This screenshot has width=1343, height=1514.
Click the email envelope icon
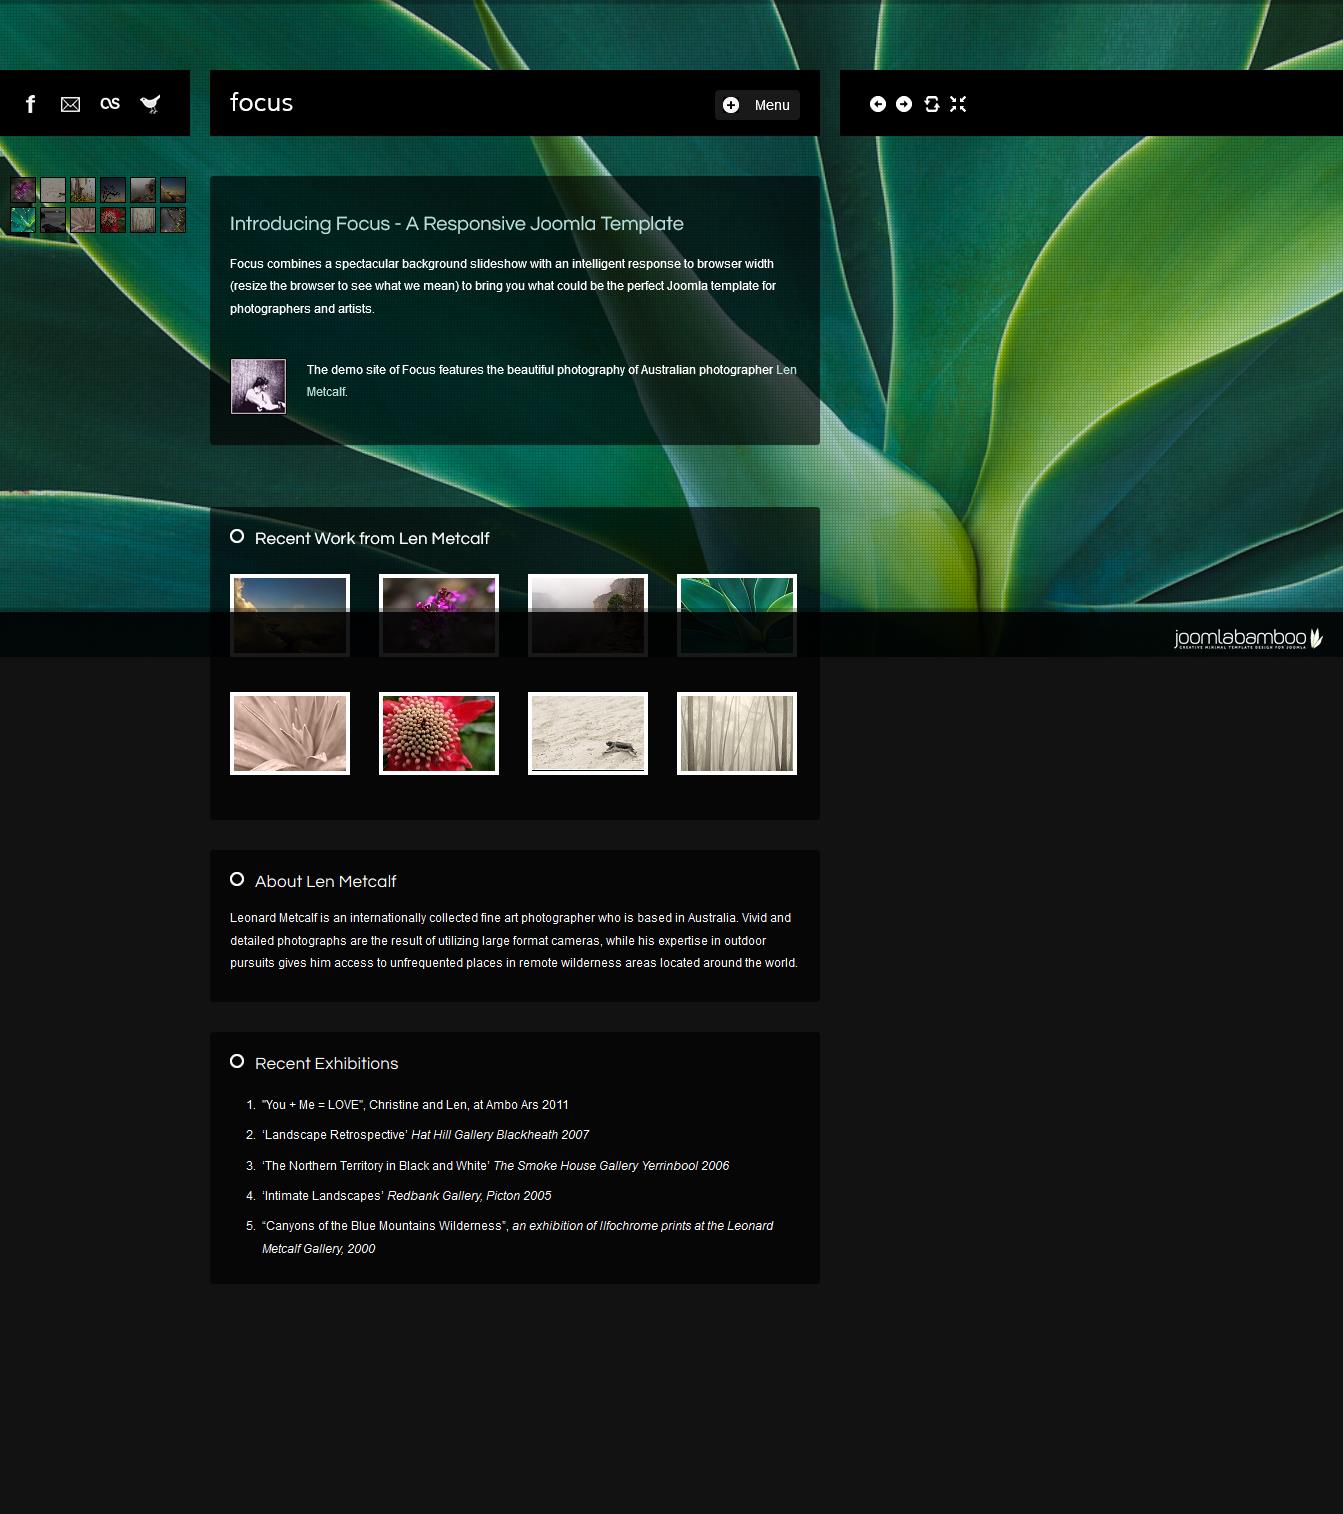coord(70,104)
